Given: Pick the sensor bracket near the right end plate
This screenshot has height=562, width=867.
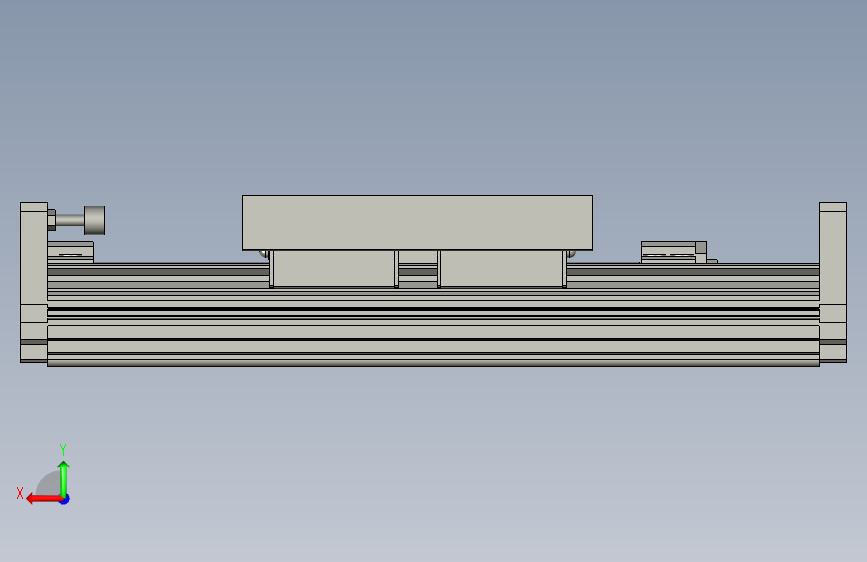Looking at the screenshot, I should [x=675, y=252].
